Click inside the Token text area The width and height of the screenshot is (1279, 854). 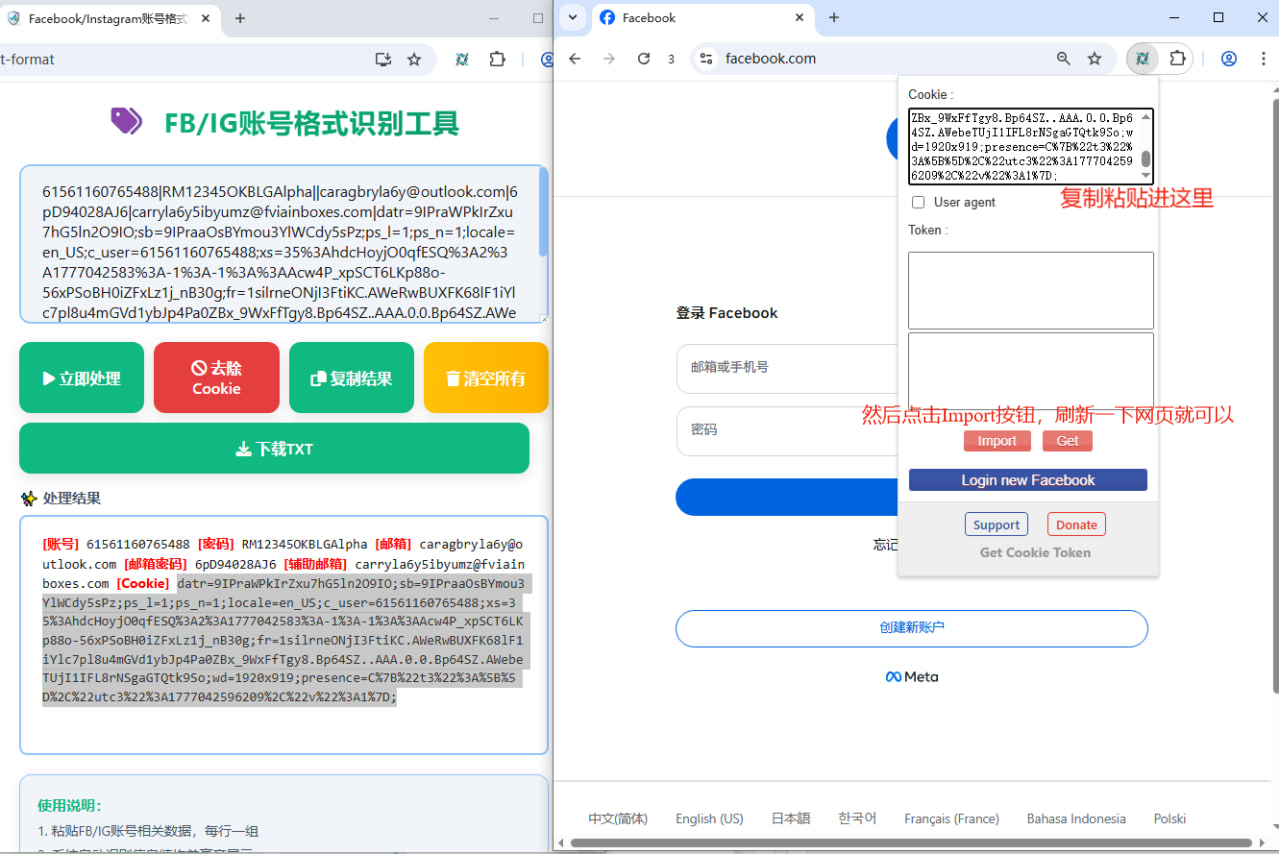1031,290
